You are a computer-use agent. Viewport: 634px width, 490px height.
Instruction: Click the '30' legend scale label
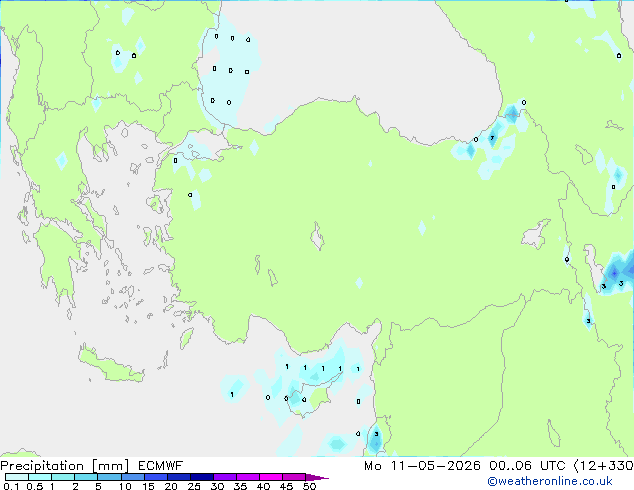pyautogui.click(x=217, y=486)
